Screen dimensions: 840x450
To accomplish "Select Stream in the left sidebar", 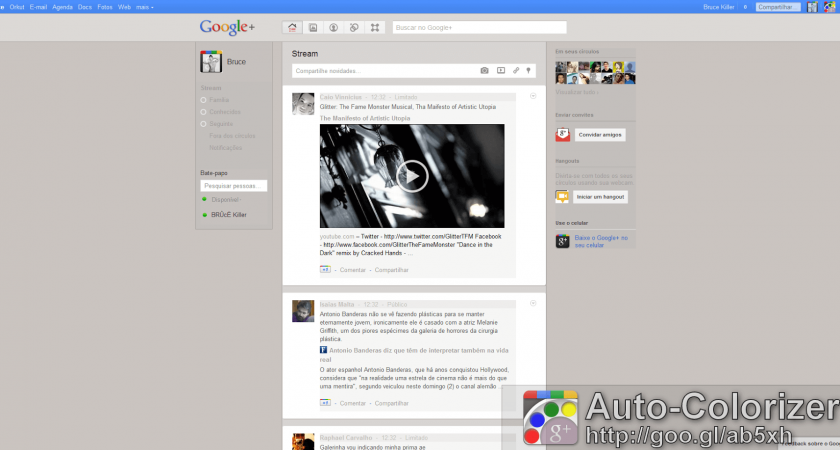I will point(211,88).
